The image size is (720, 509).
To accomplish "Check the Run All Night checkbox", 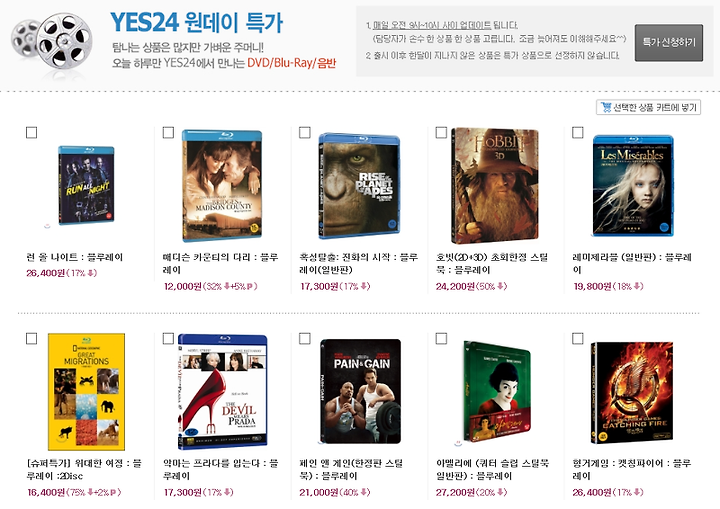I will point(31,133).
